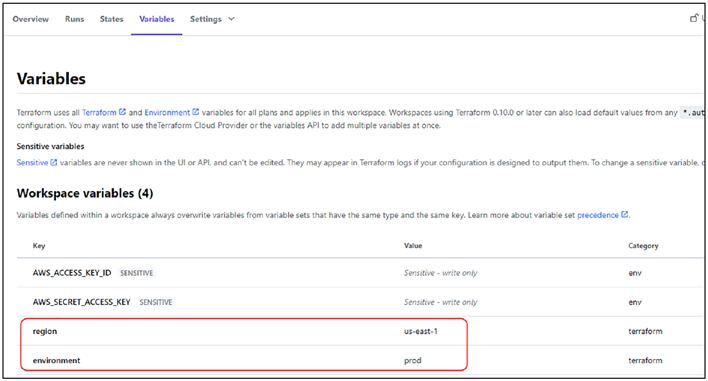The image size is (708, 381).
Task: Select the AWS_SECRET_ACCESS_KEY variable key
Action: pyautogui.click(x=81, y=302)
